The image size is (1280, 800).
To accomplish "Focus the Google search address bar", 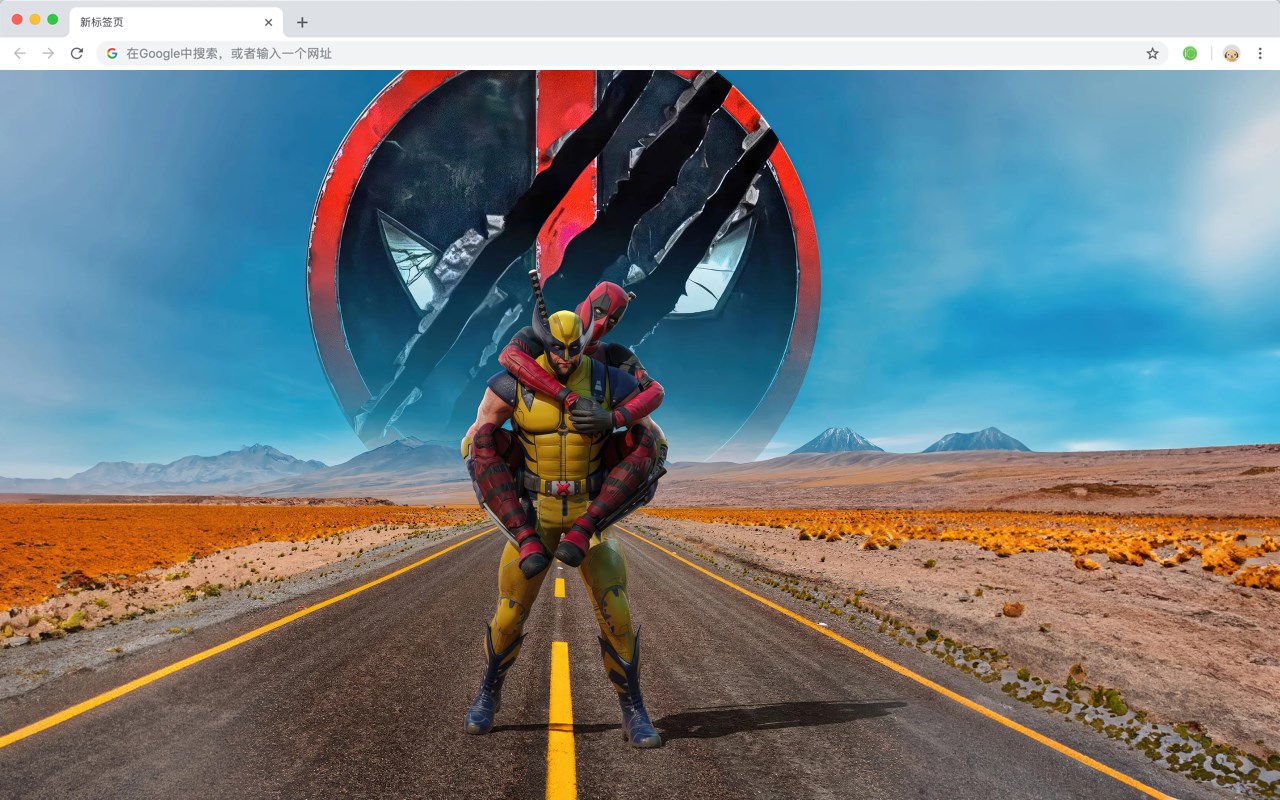I will point(632,53).
